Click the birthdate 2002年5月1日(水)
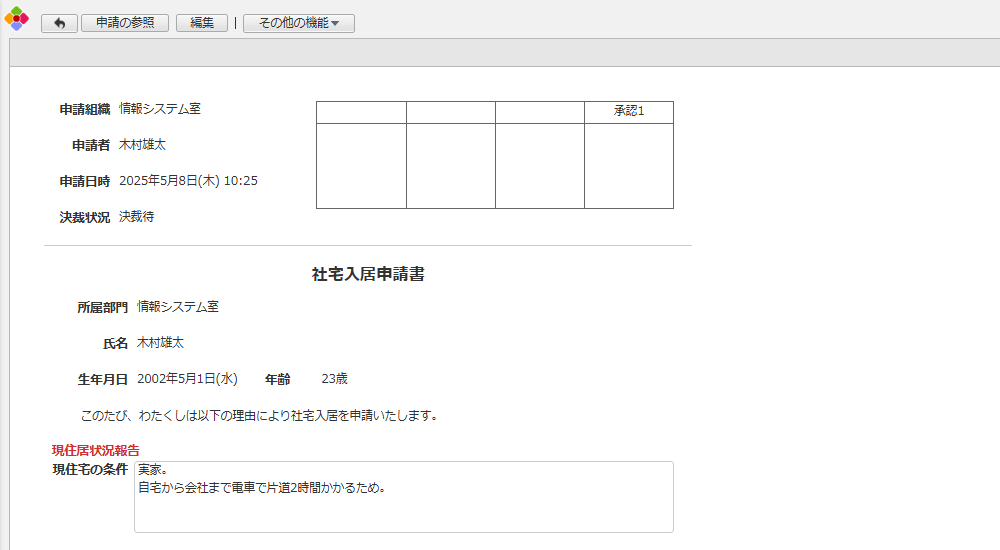The width and height of the screenshot is (1000, 550). [187, 379]
